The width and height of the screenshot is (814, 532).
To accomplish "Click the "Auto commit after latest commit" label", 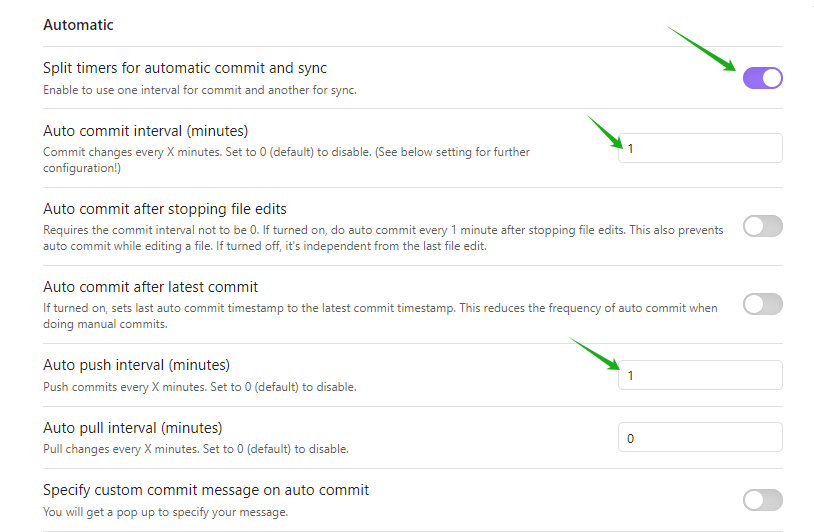I will [x=151, y=287].
